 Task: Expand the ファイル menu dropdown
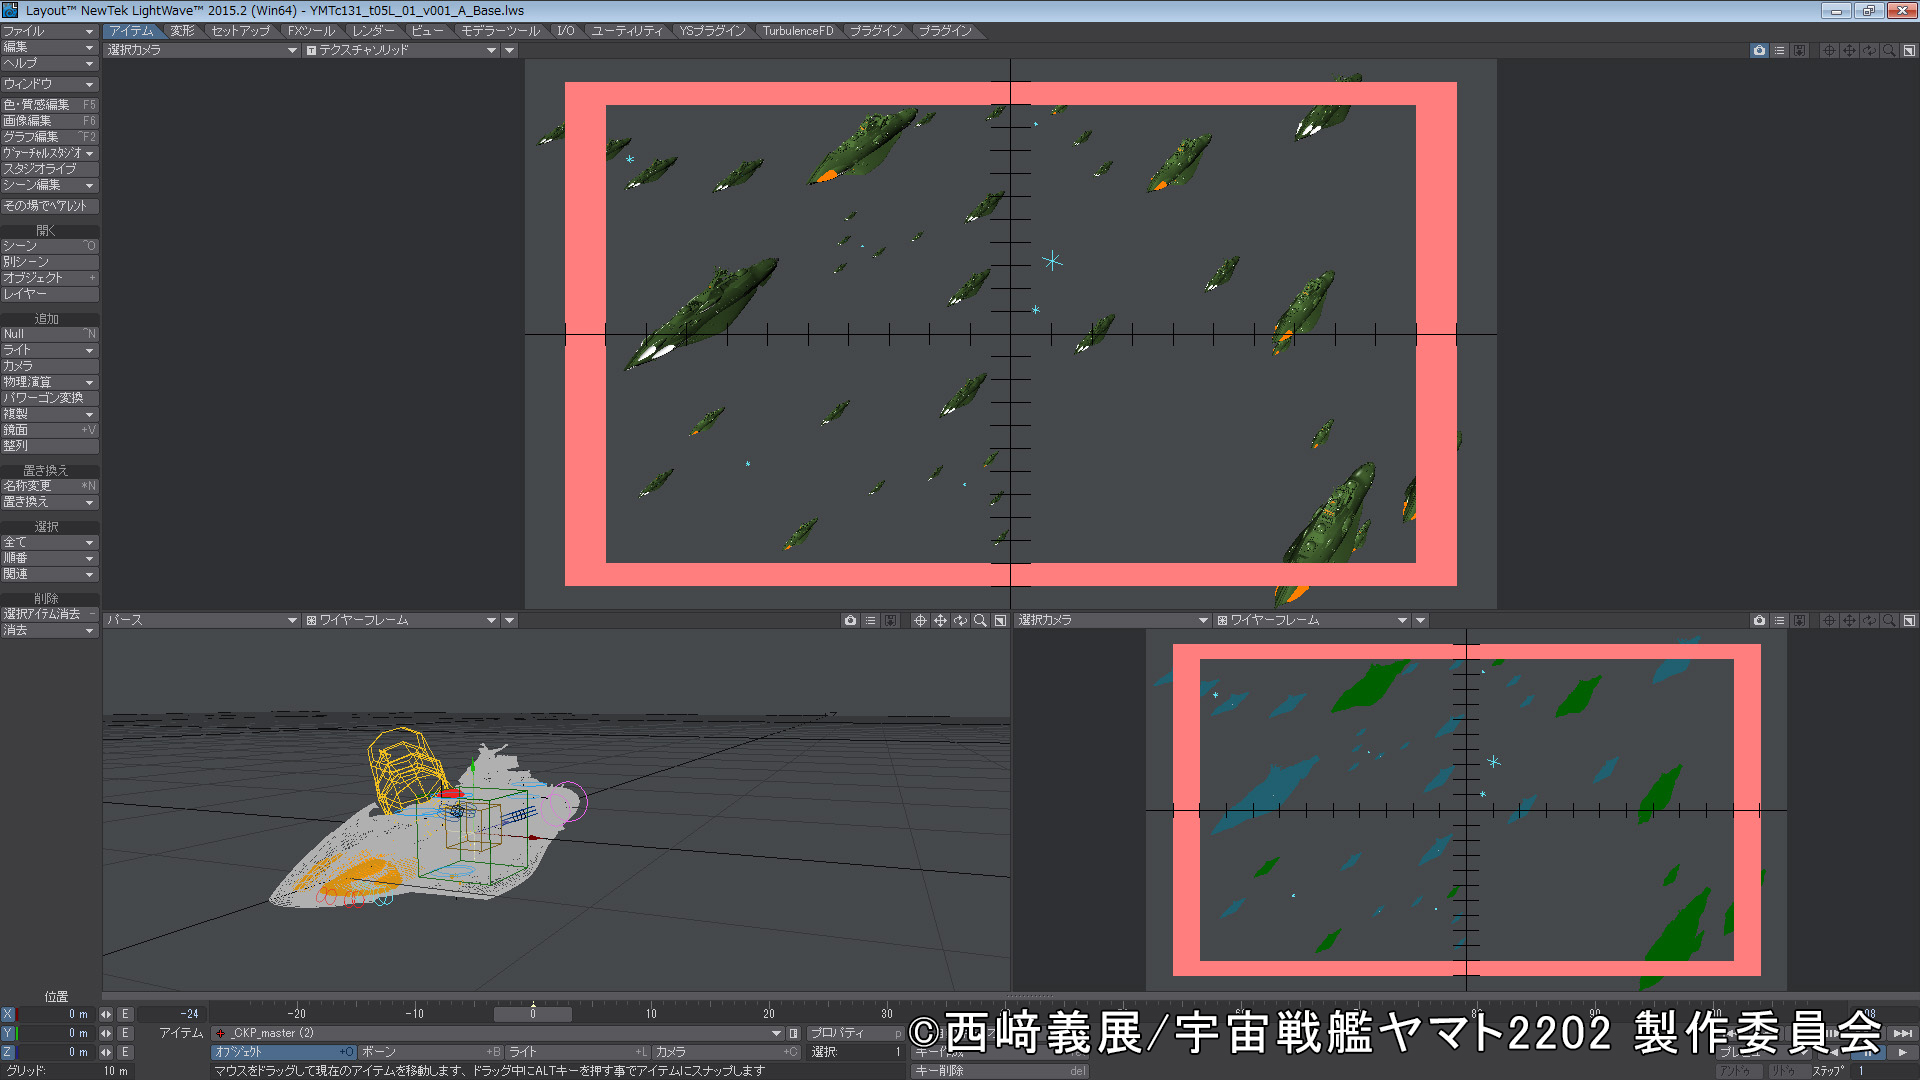[x=49, y=31]
